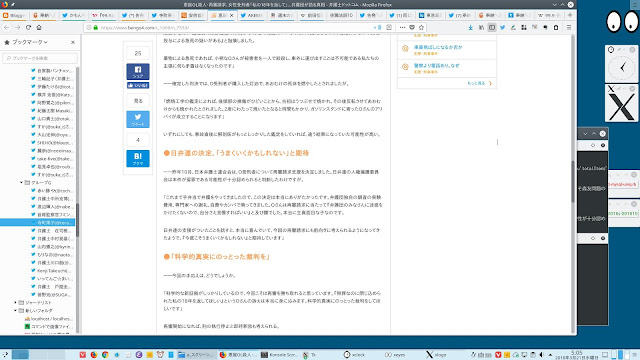Click the xlogo window X logo

point(622,107)
